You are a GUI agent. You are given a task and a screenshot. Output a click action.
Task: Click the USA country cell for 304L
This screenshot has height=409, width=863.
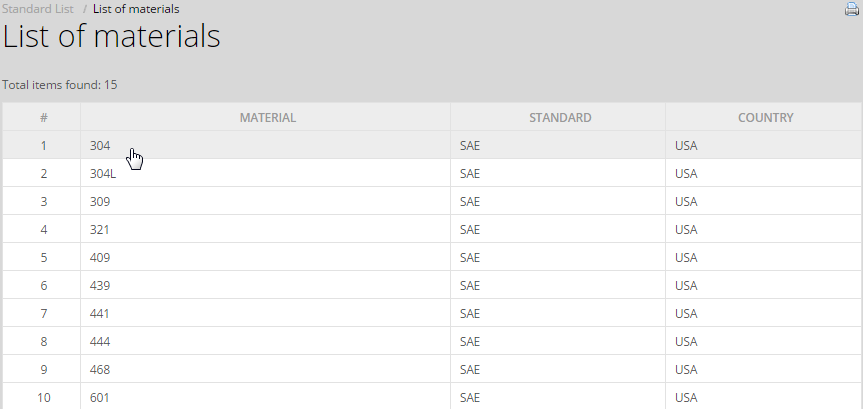(686, 174)
